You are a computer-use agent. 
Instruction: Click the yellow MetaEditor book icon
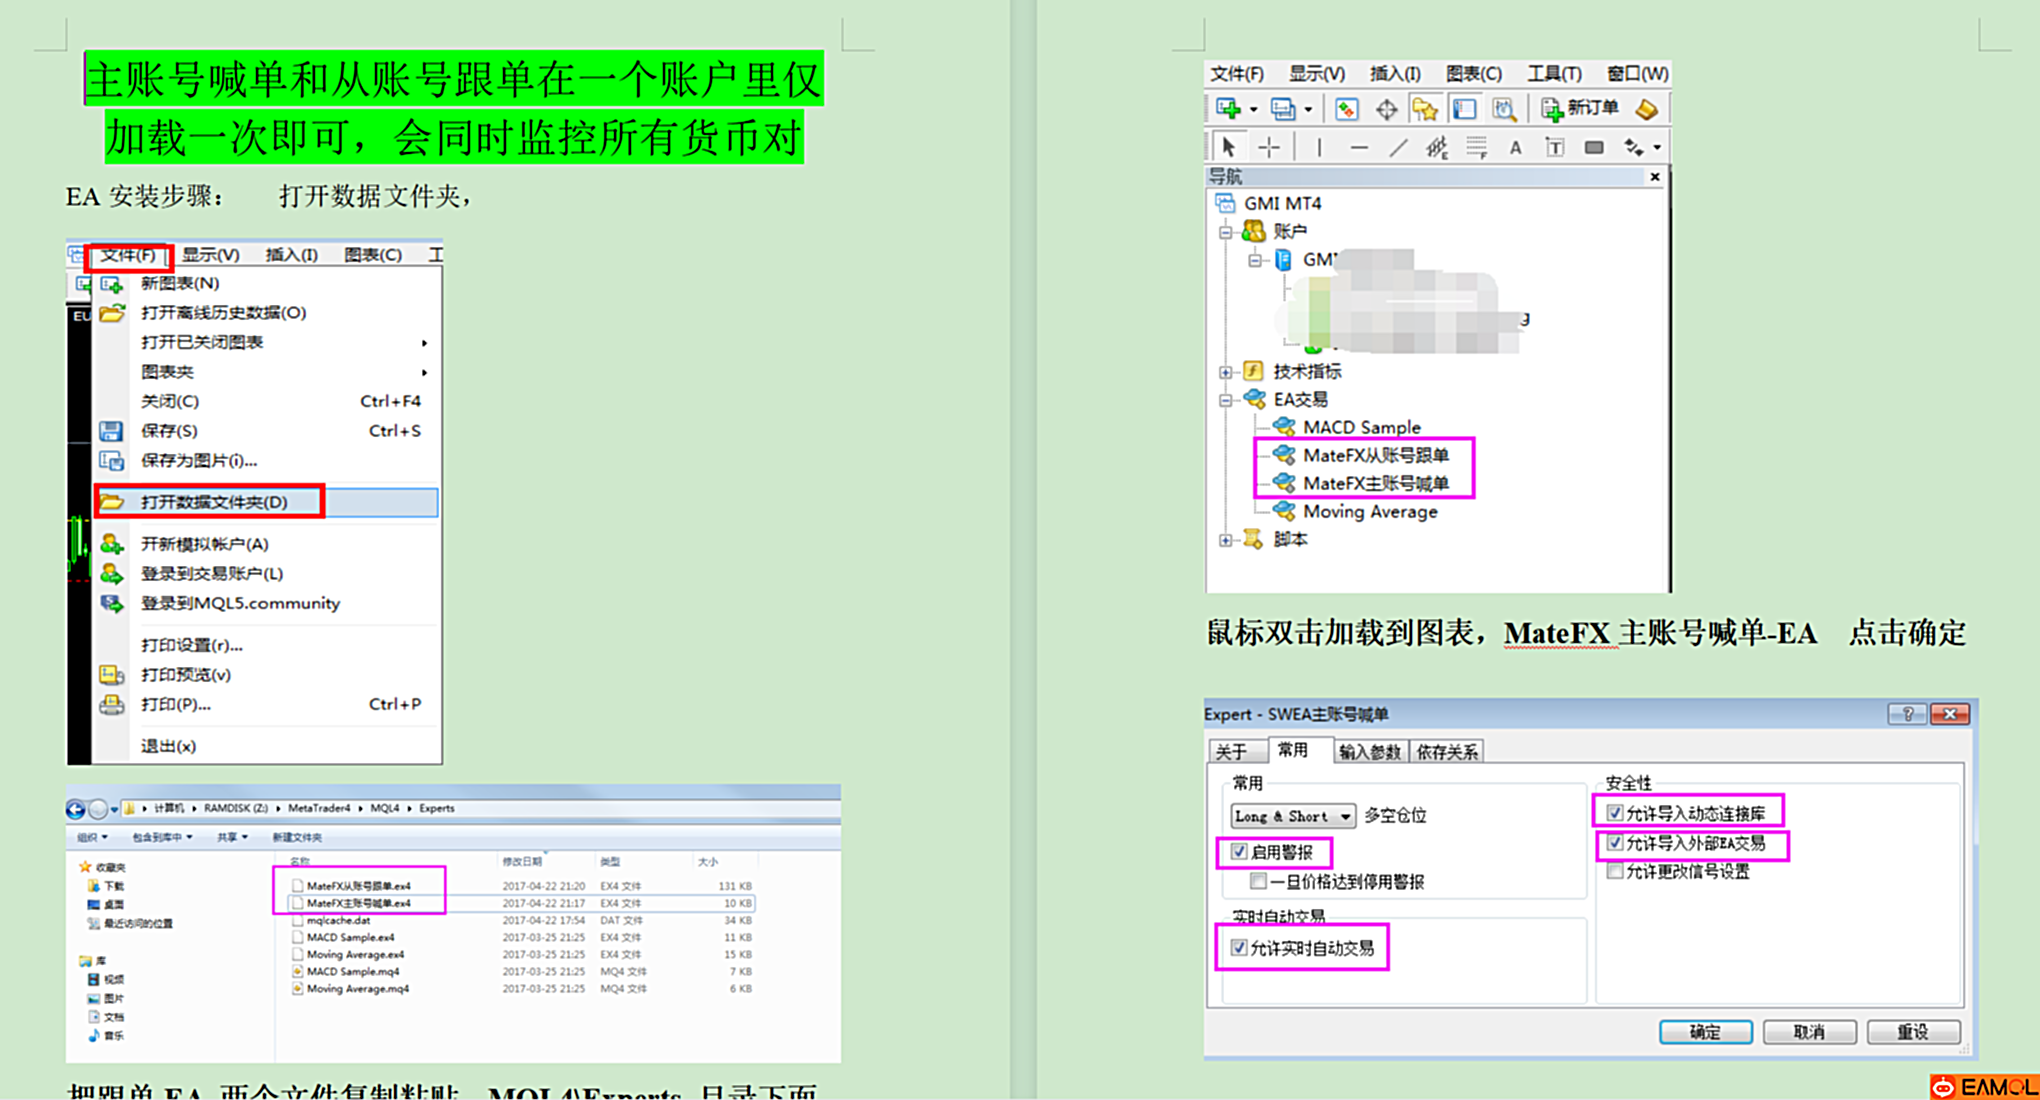pos(1647,109)
